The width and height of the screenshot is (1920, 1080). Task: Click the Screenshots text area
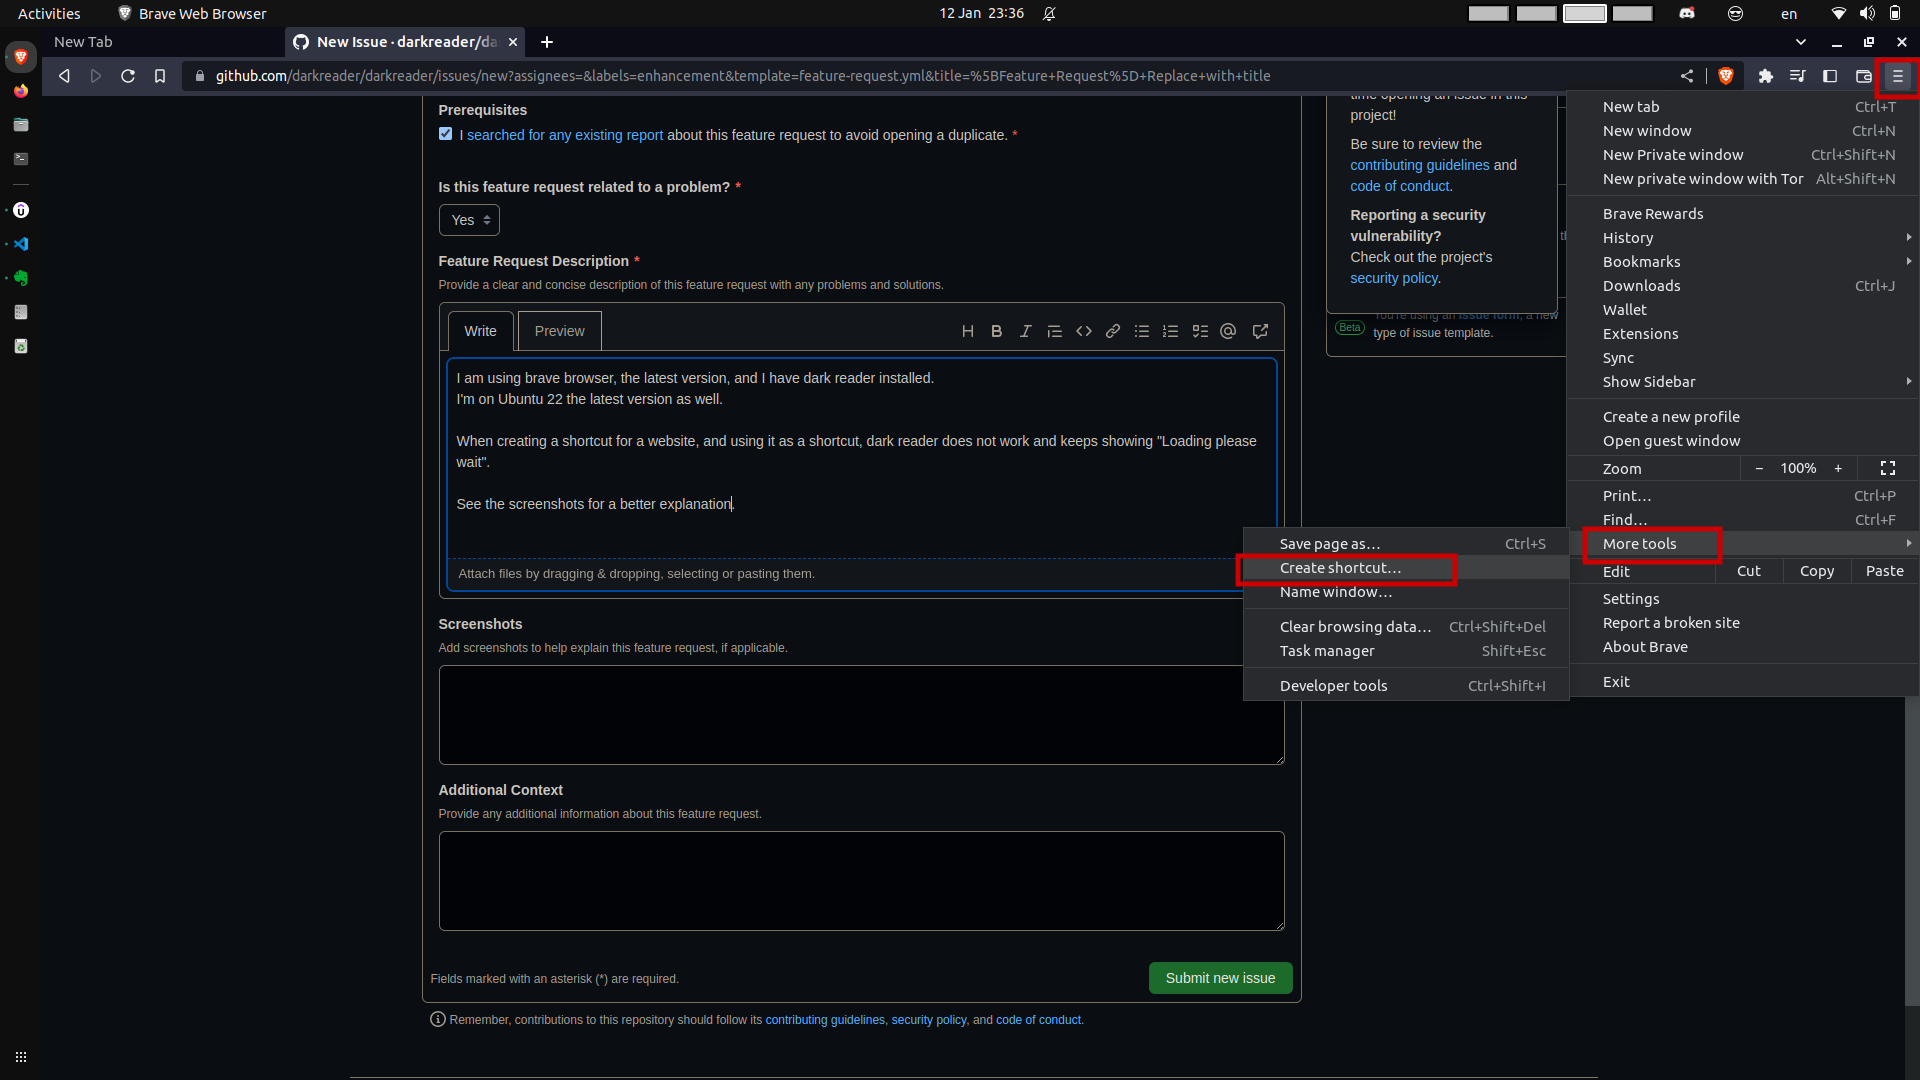pos(861,715)
